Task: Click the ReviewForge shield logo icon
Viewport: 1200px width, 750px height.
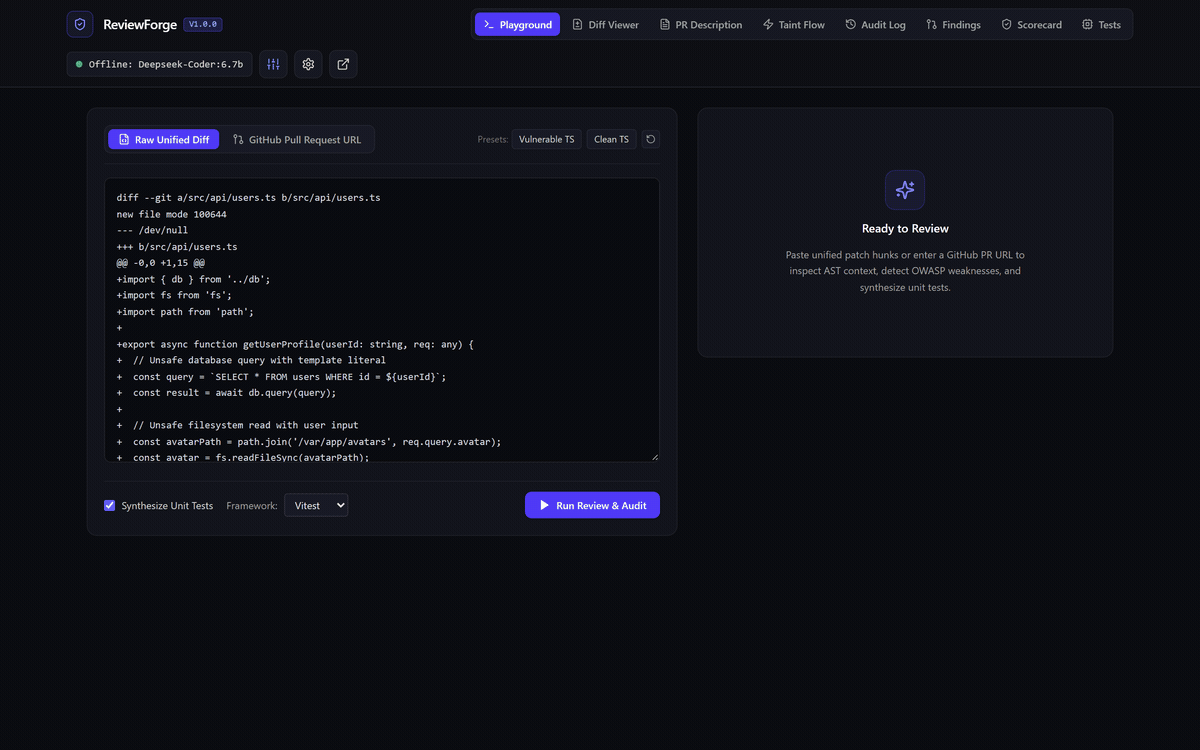Action: click(80, 24)
